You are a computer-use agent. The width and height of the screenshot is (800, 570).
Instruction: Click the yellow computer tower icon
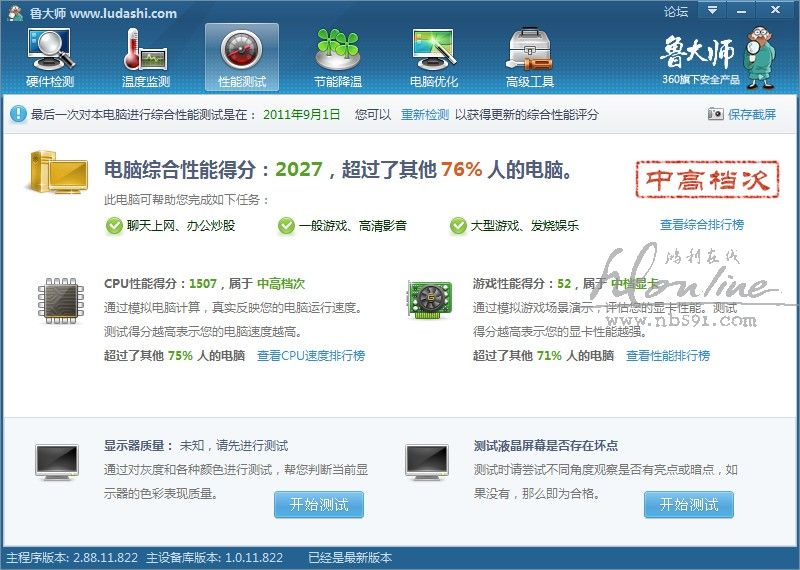57,171
